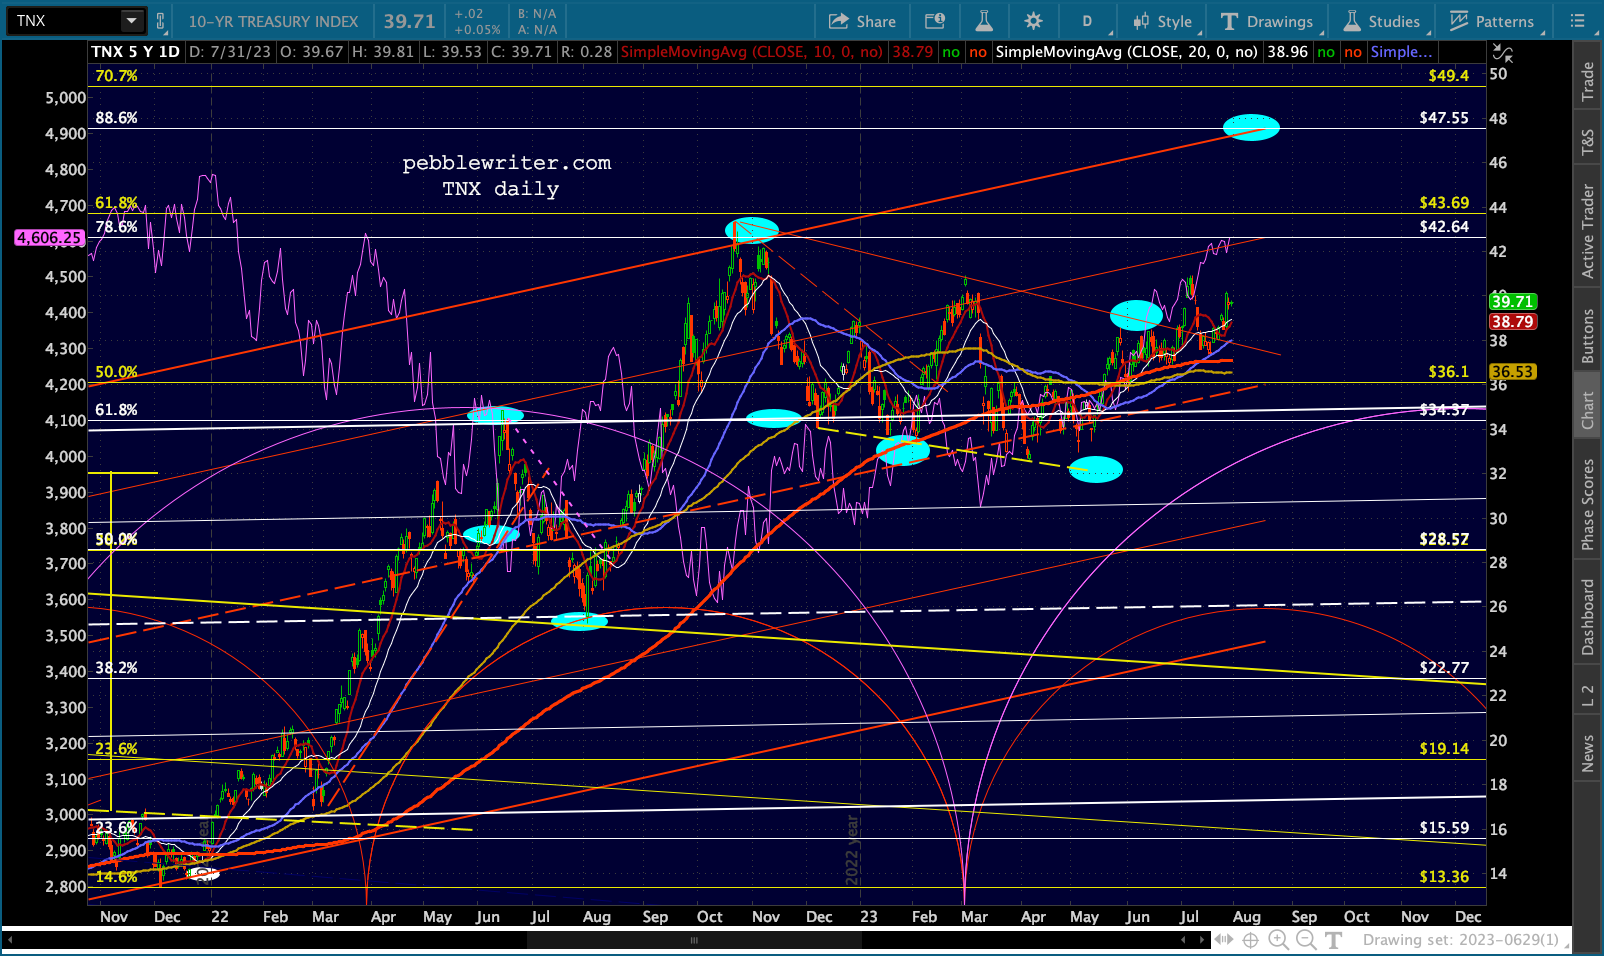Click the symbol info card icon
Screen dimensions: 1604x956
coord(935,21)
